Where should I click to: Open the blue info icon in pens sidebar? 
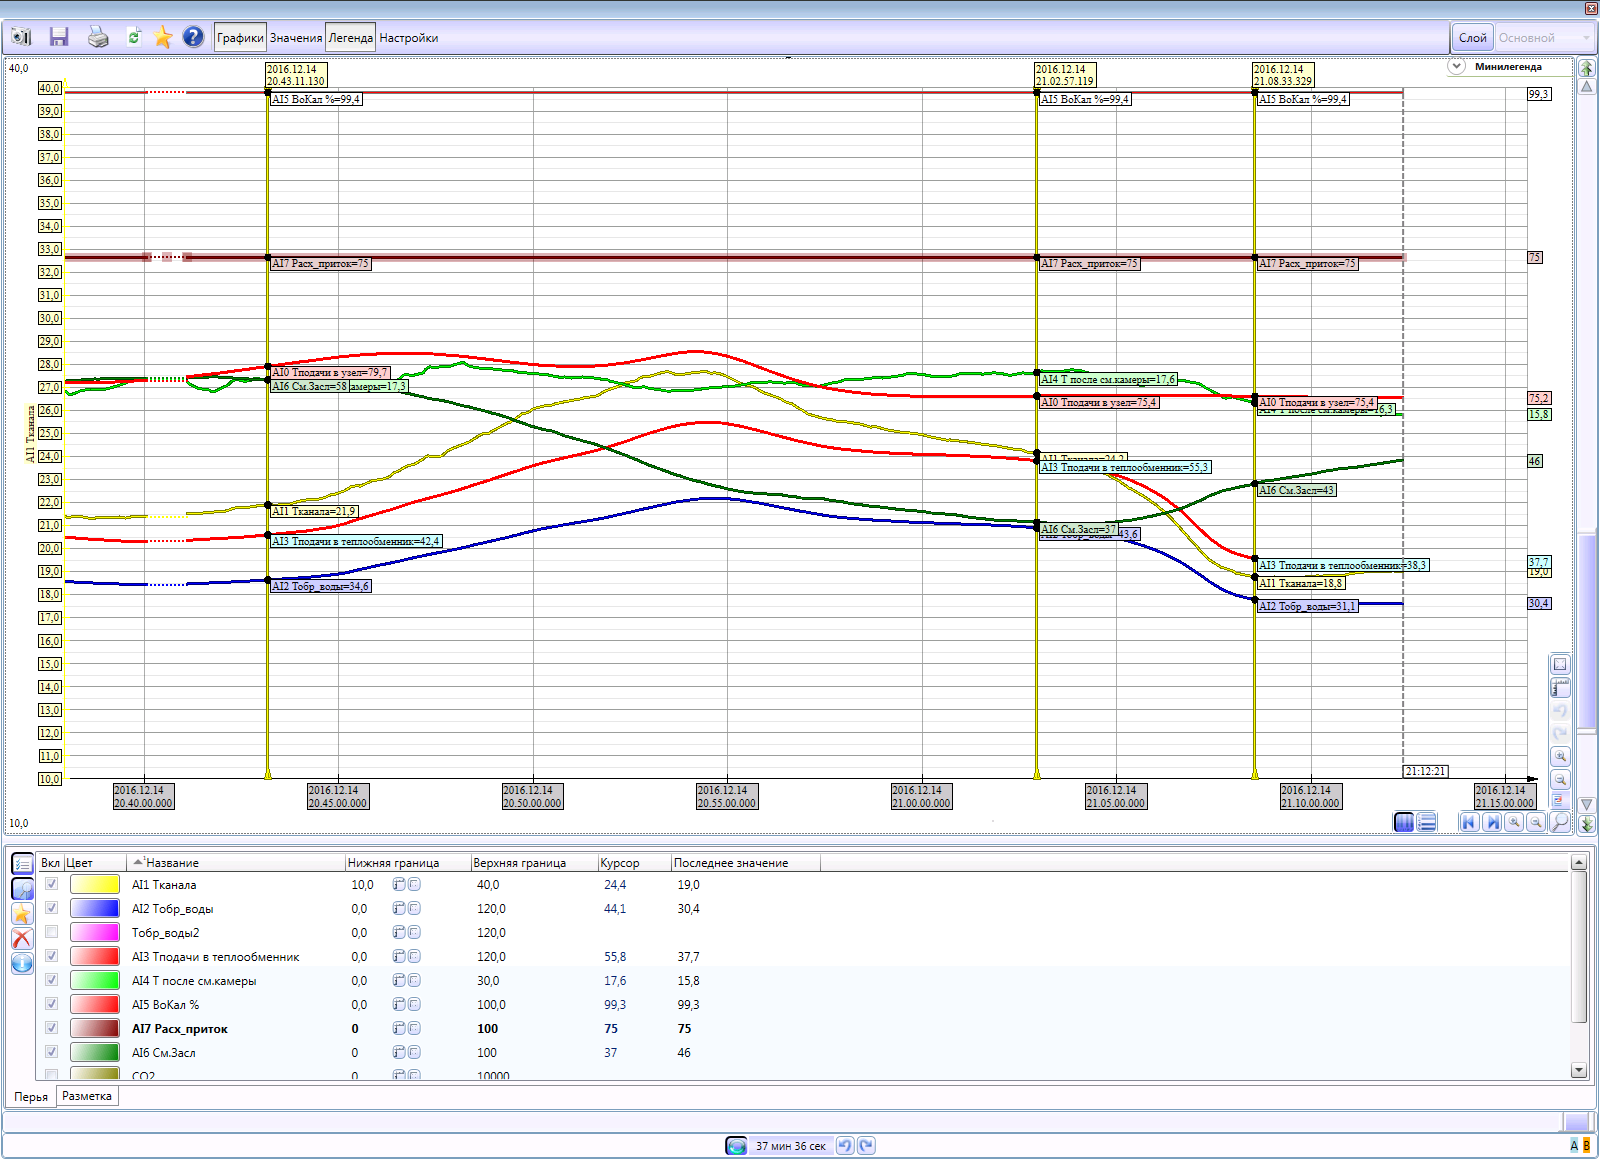point(22,964)
